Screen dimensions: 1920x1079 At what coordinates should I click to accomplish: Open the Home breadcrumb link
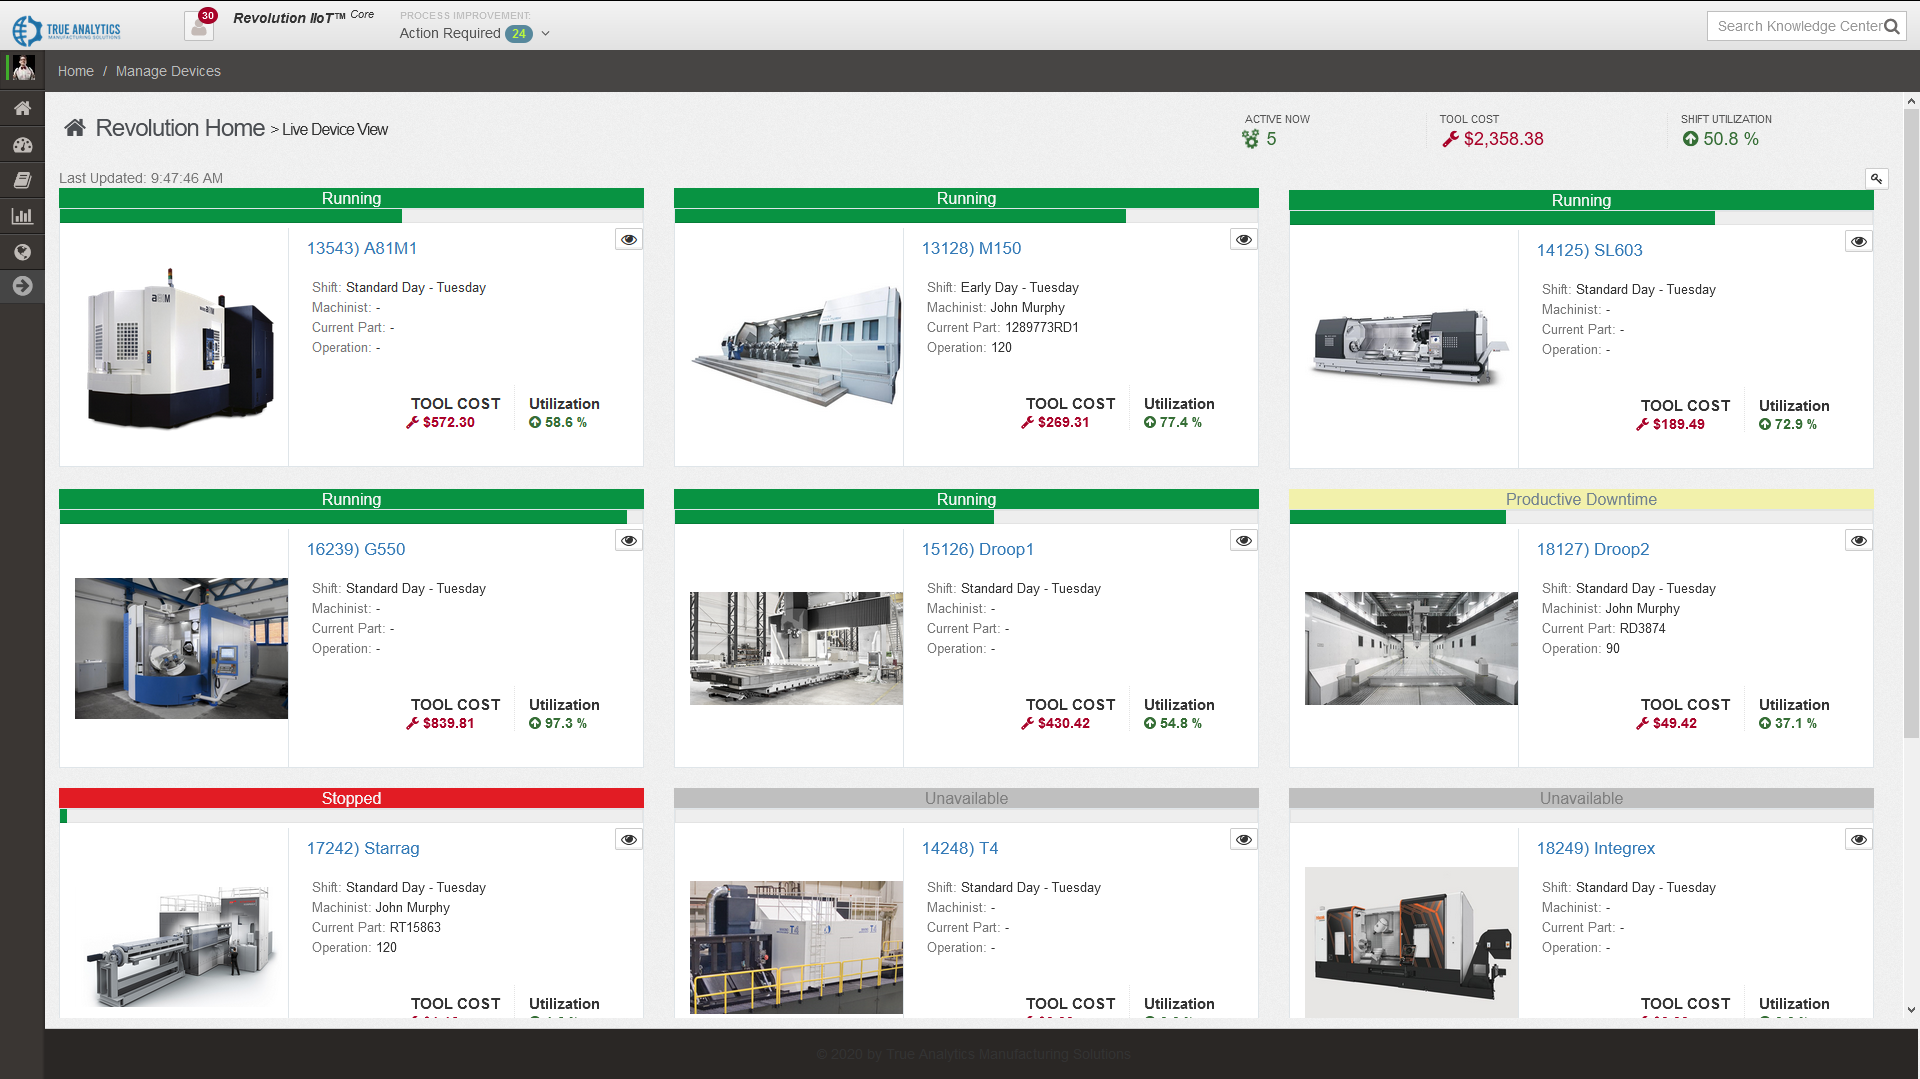coord(75,71)
